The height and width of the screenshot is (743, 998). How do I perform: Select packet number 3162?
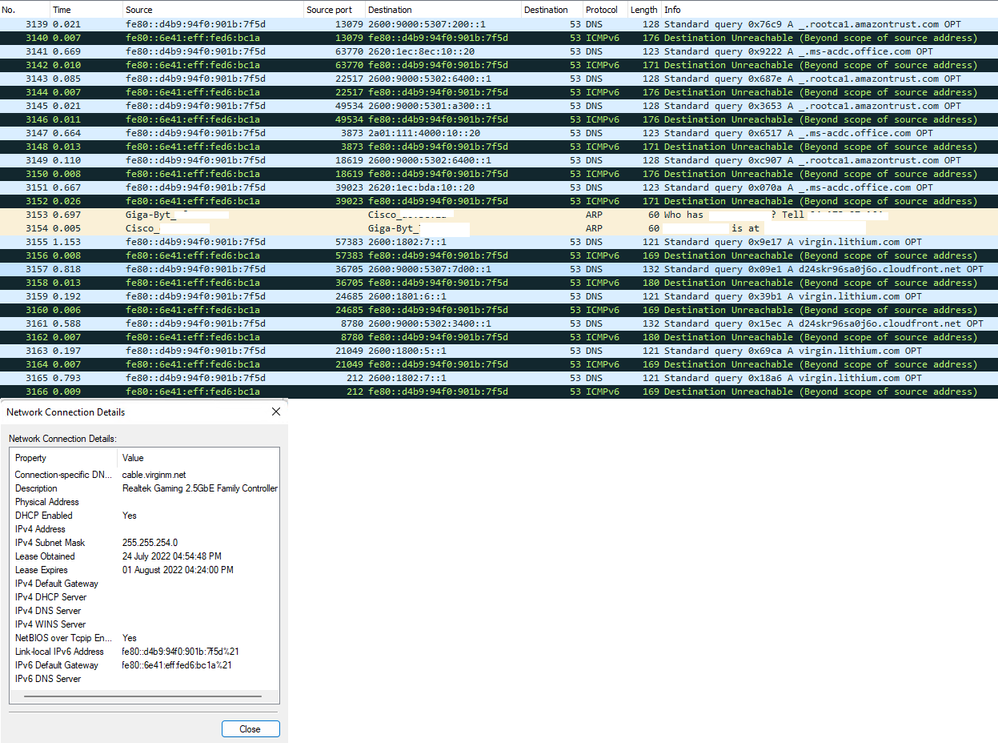(499, 337)
